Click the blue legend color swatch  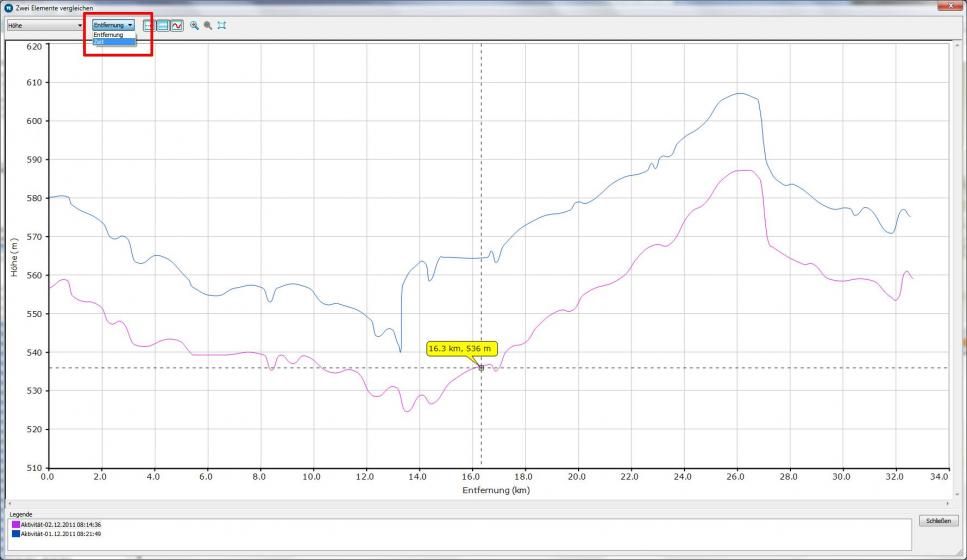(x=16, y=533)
